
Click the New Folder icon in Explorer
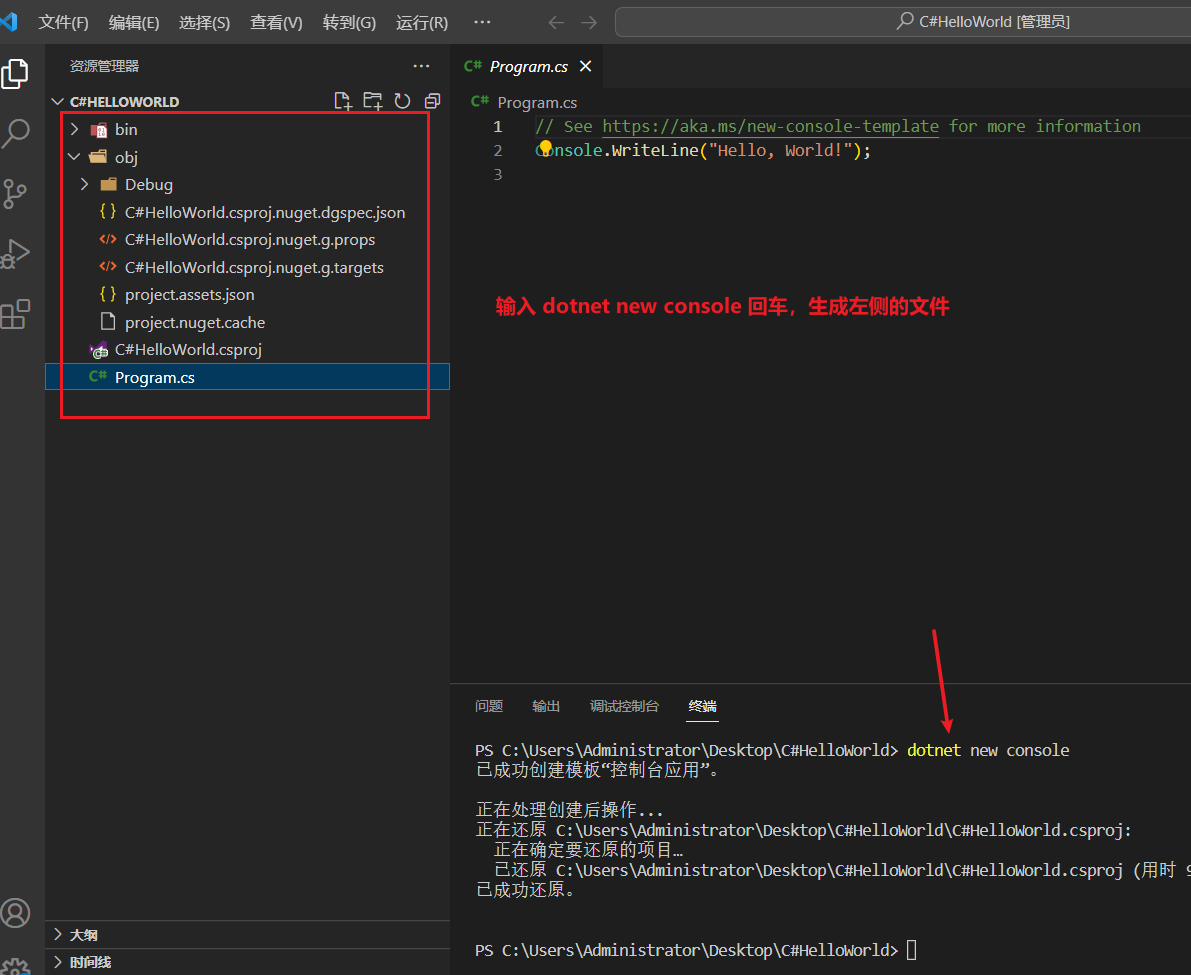[x=372, y=100]
